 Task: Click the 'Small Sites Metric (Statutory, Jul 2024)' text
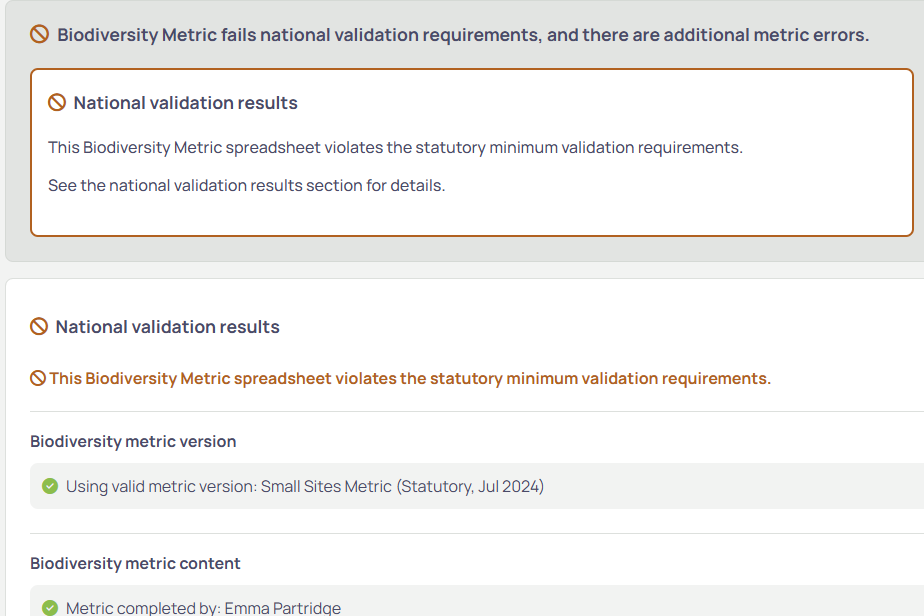point(402,486)
